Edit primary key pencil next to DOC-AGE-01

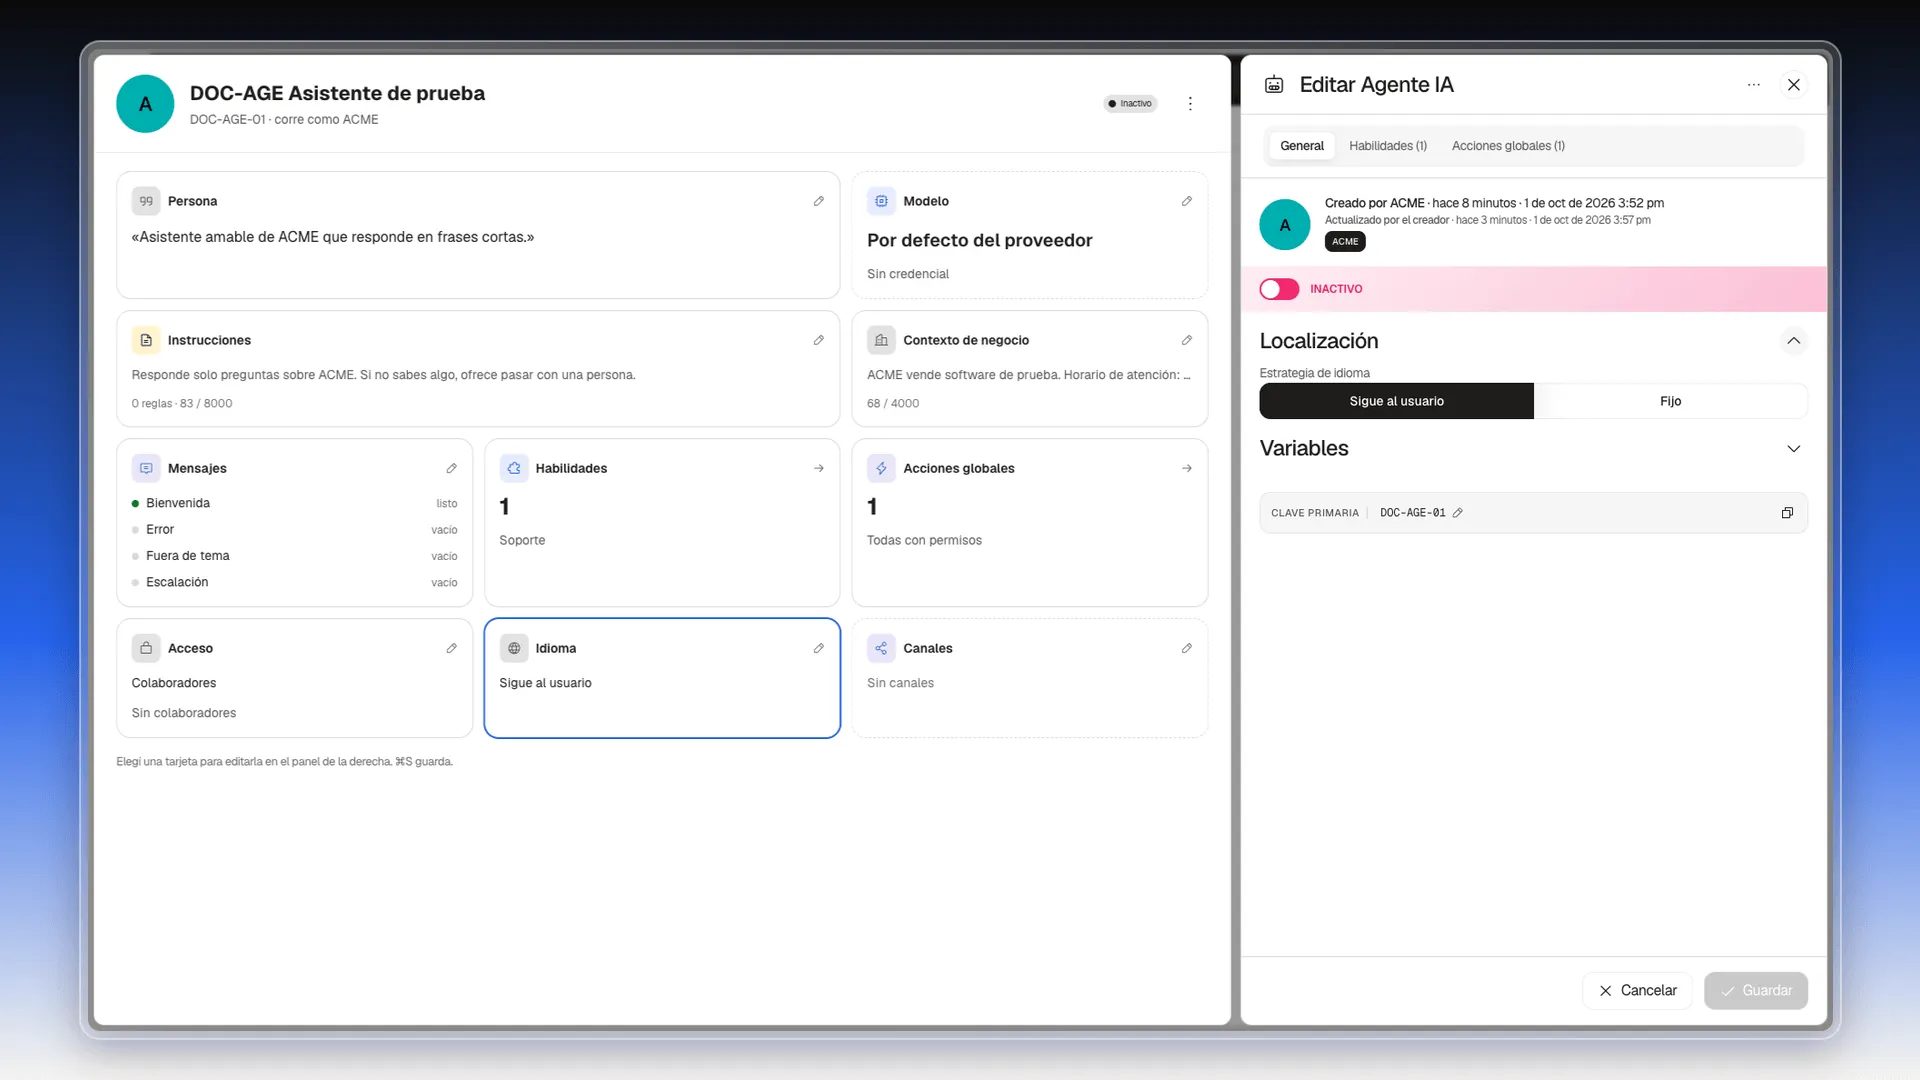click(1458, 513)
